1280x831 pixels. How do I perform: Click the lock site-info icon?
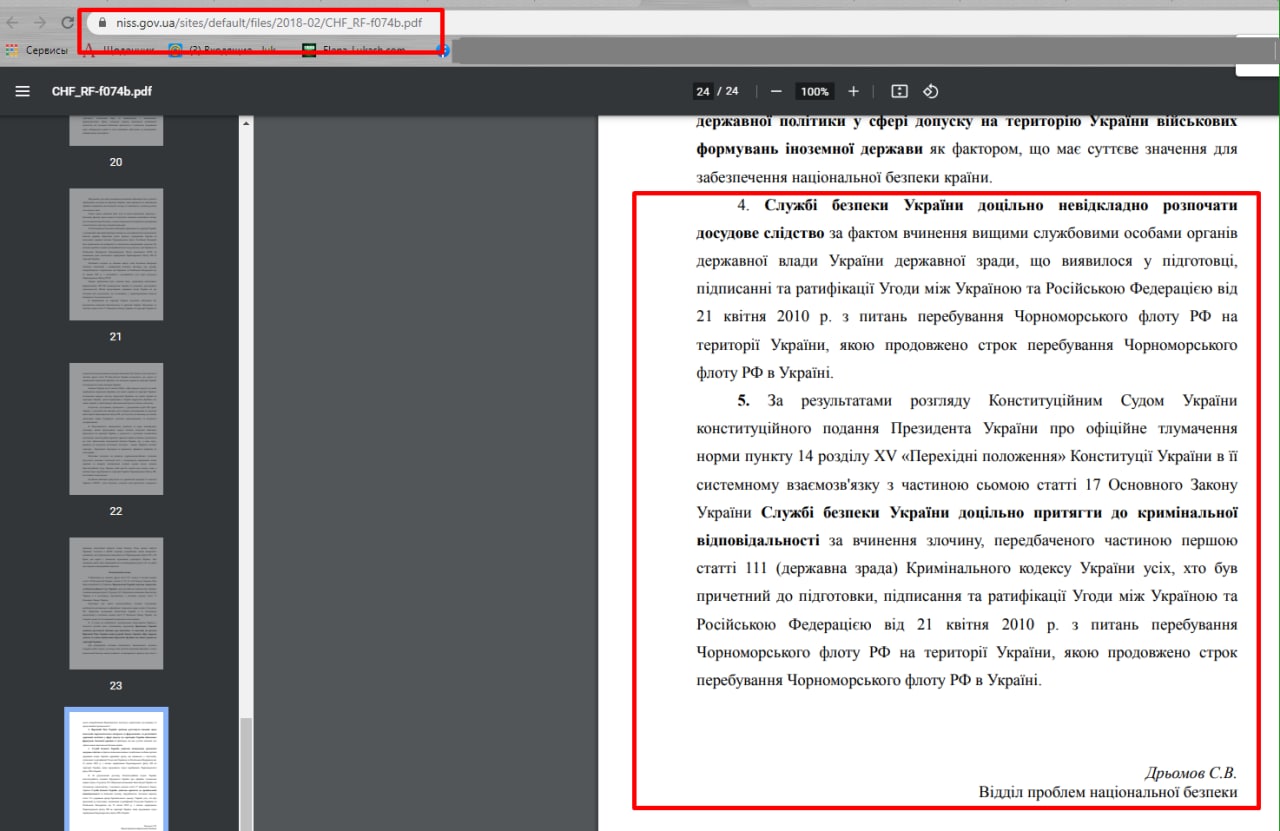[x=100, y=22]
